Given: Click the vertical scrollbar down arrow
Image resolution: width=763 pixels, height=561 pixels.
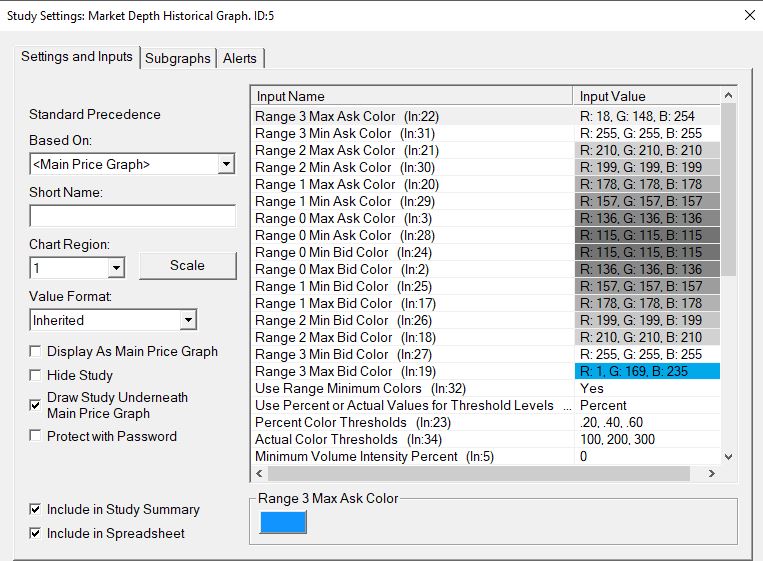Looking at the screenshot, I should 728,456.
